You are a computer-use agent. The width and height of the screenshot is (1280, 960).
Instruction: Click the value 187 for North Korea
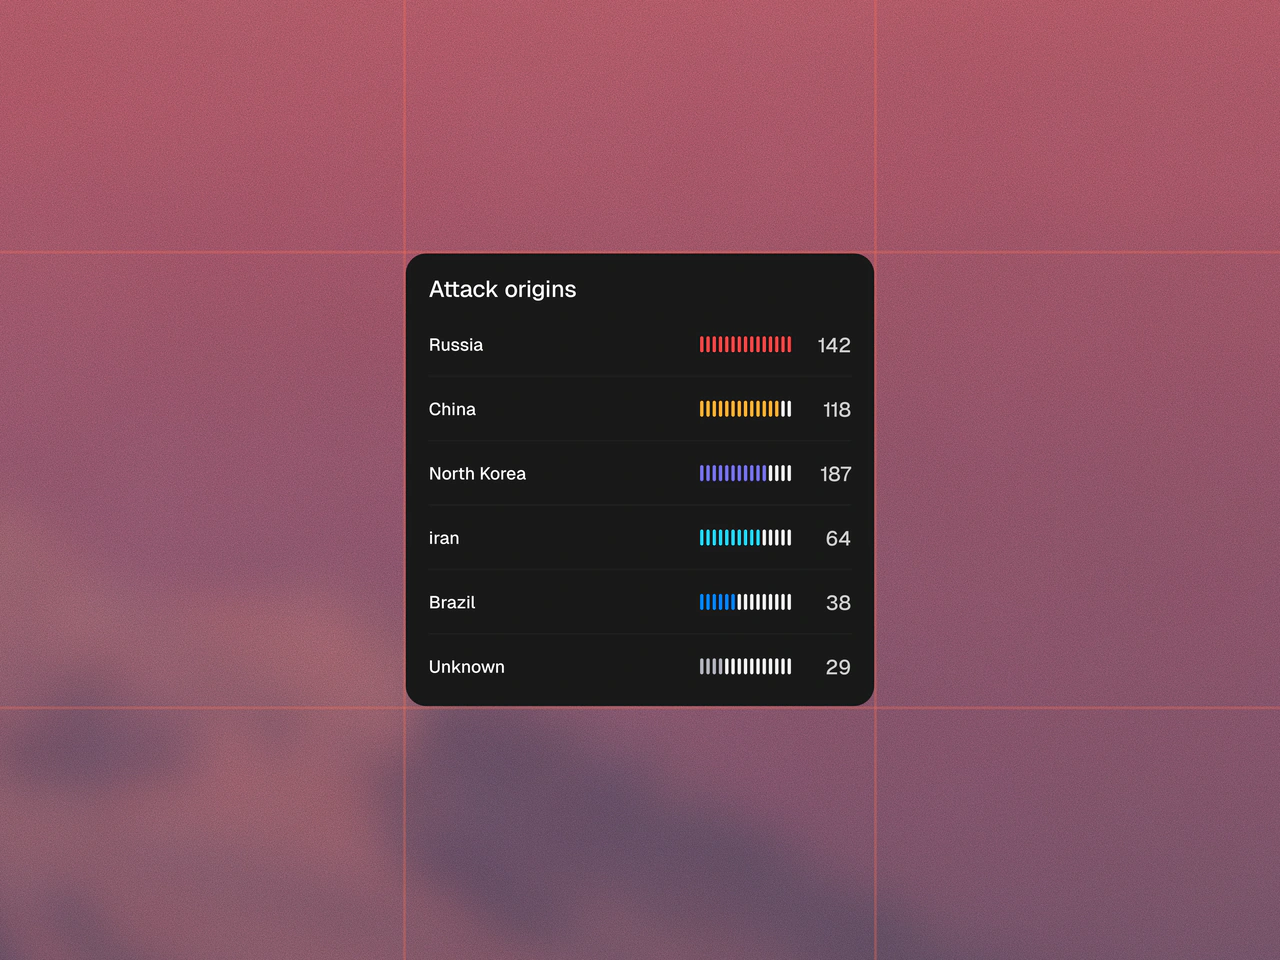pyautogui.click(x=836, y=474)
